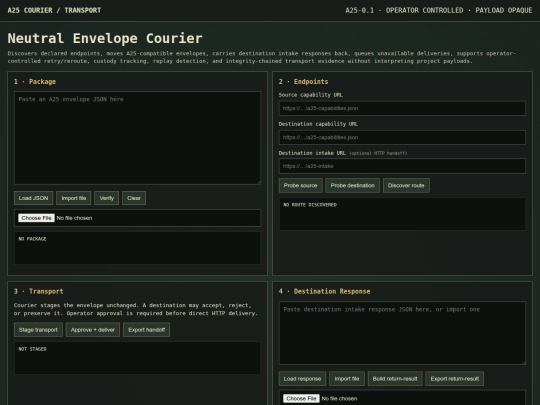Screen dimensions: 540x405
Task: Click Import file in Destination Response panel
Action: tap(346, 378)
